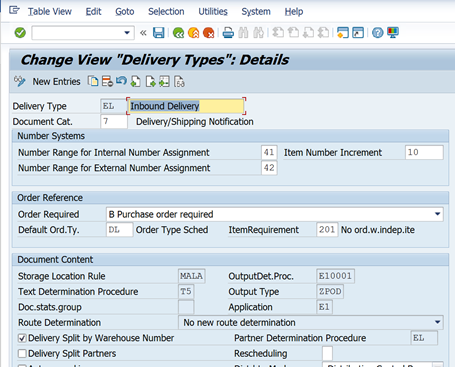Open the Route Determination dropdown

point(438,323)
